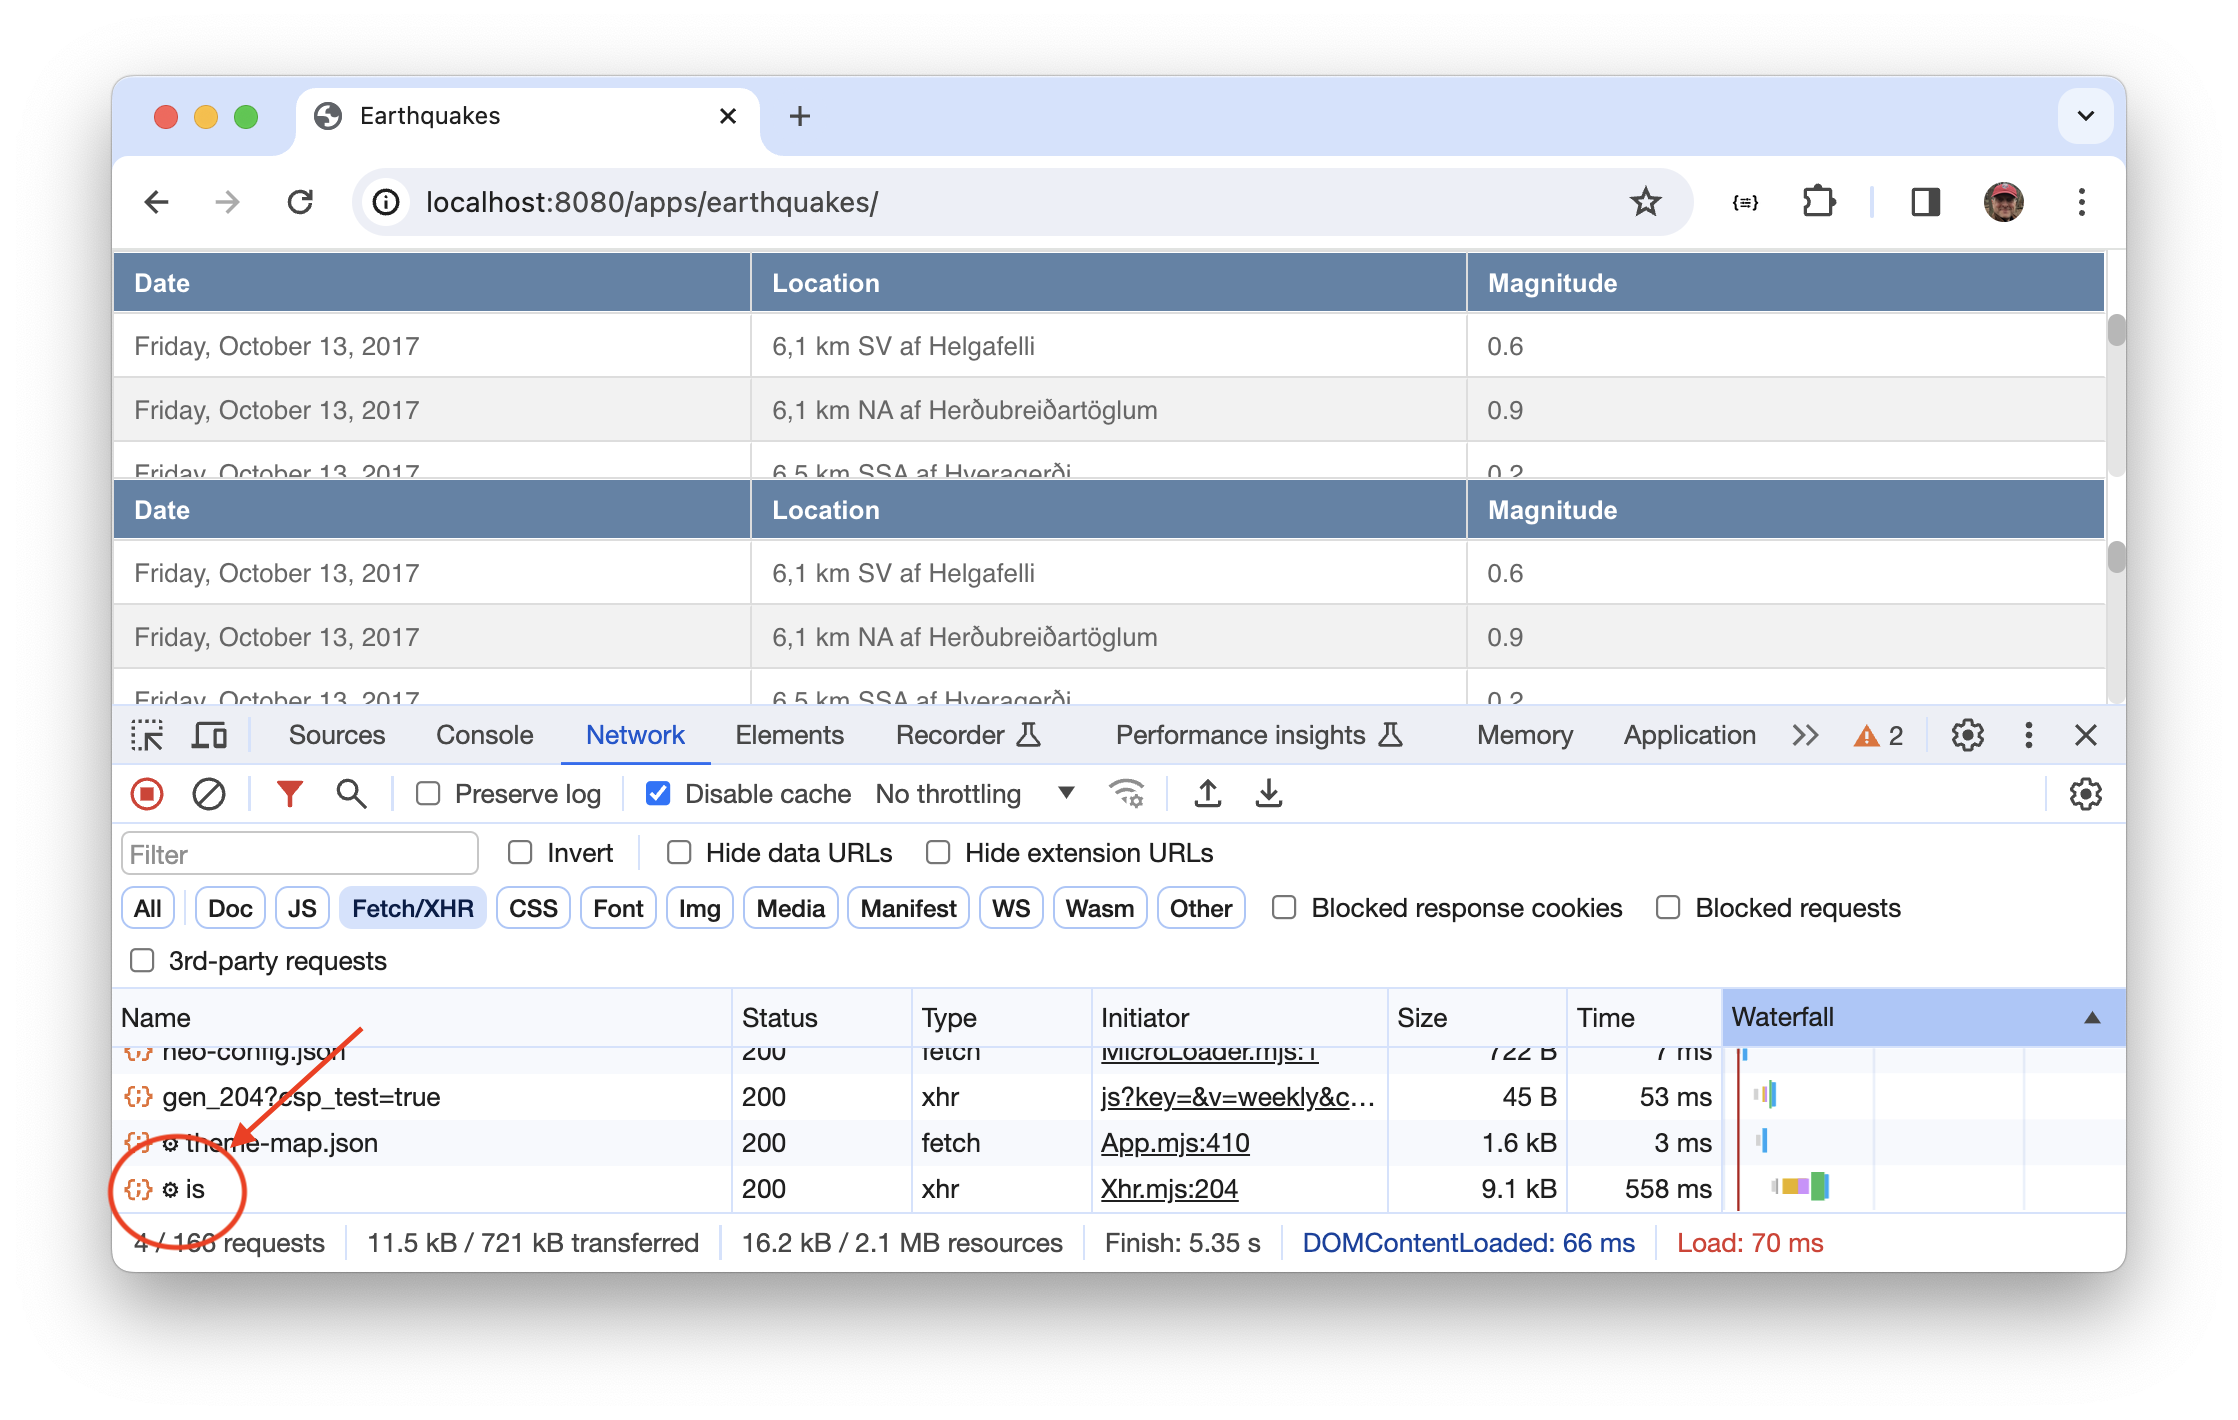Viewport: 2238px width, 1420px height.
Task: Enable the Preserve log checkbox
Action: 428,794
